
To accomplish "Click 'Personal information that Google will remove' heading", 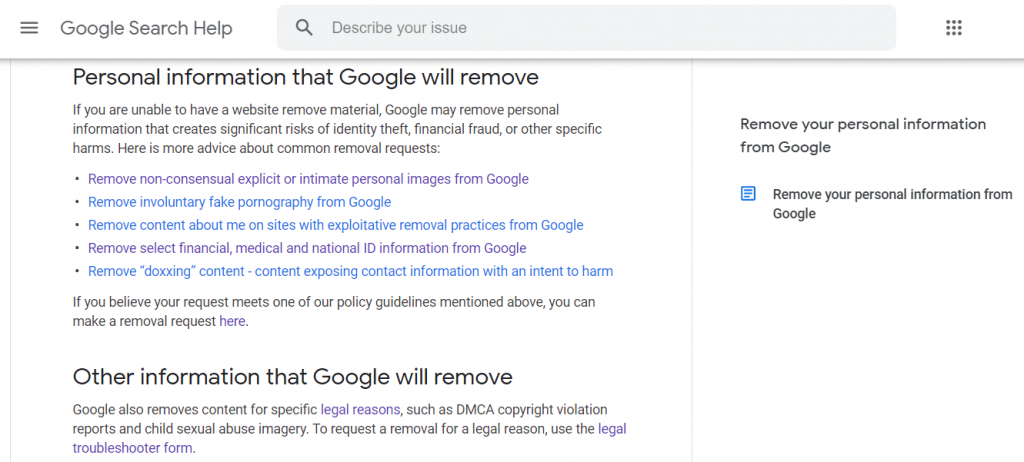I will 306,77.
